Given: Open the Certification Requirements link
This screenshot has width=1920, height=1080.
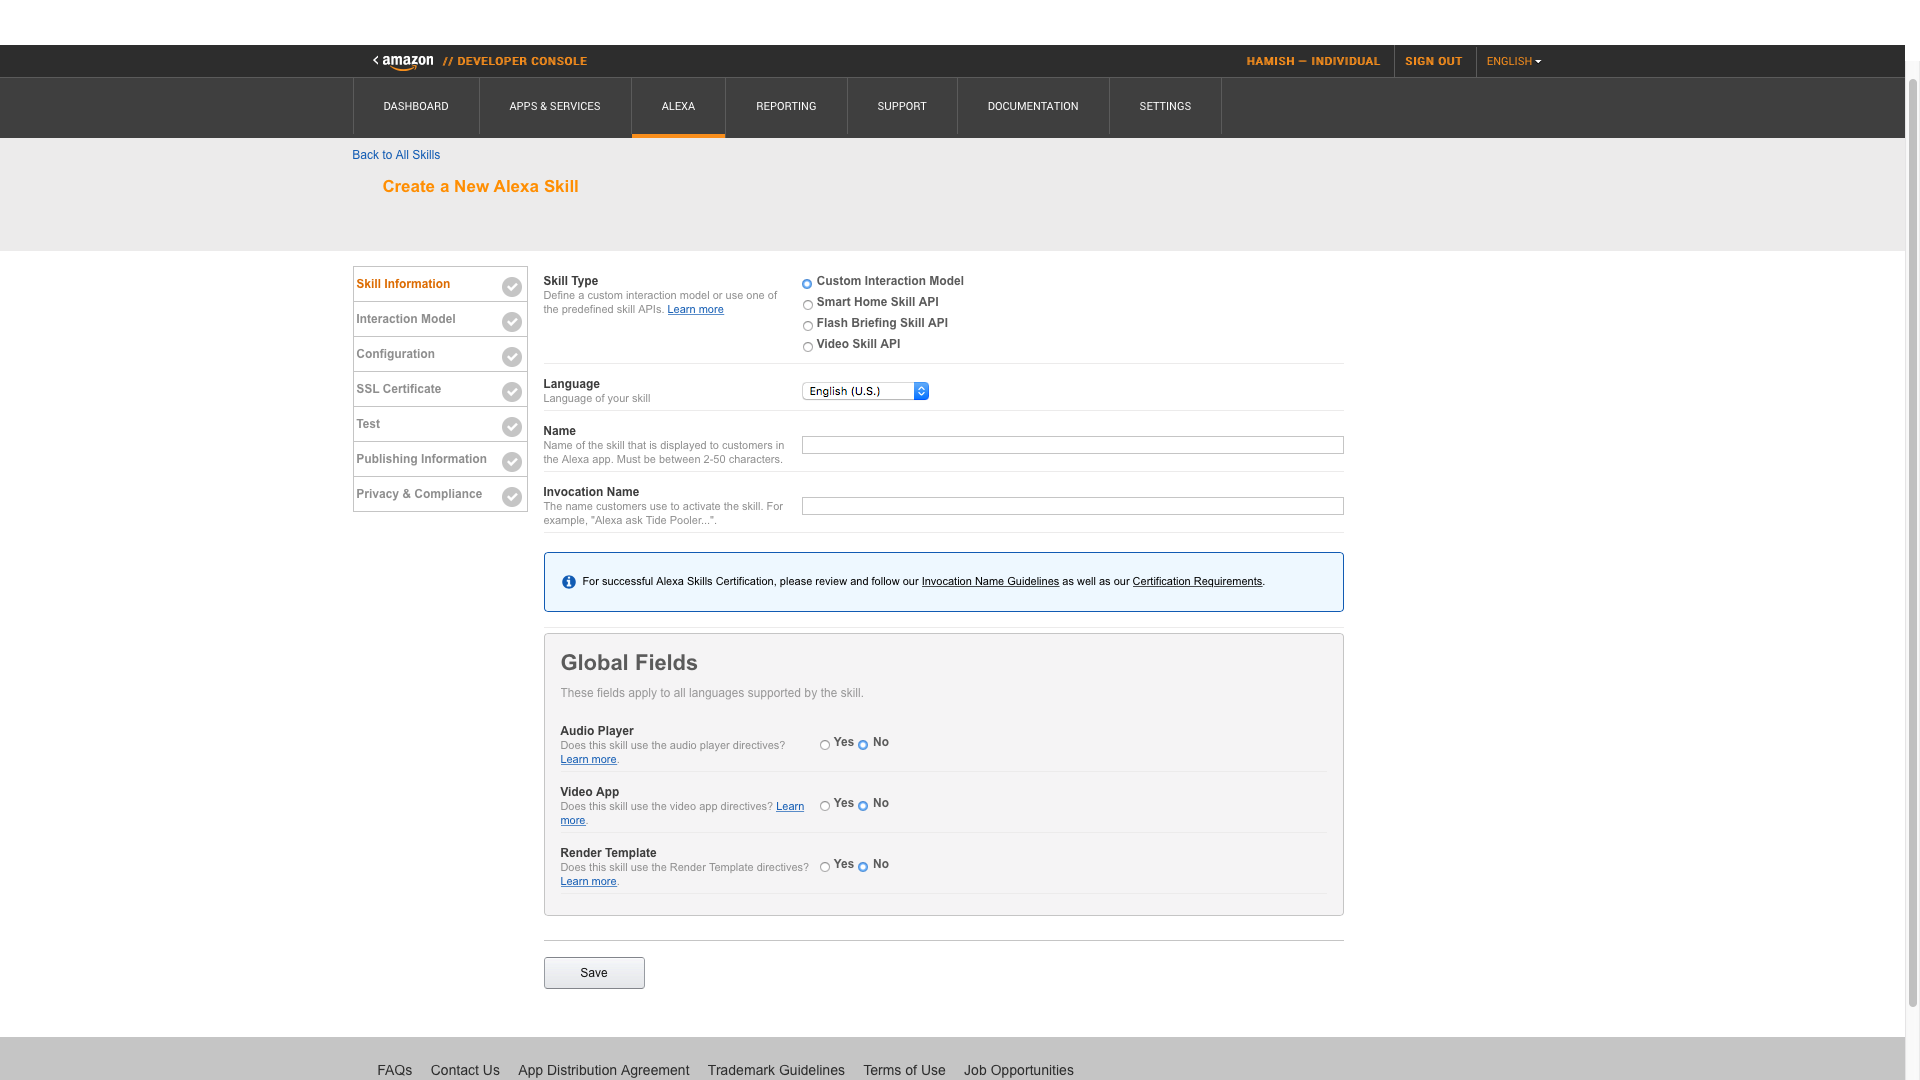Looking at the screenshot, I should (x=1197, y=582).
